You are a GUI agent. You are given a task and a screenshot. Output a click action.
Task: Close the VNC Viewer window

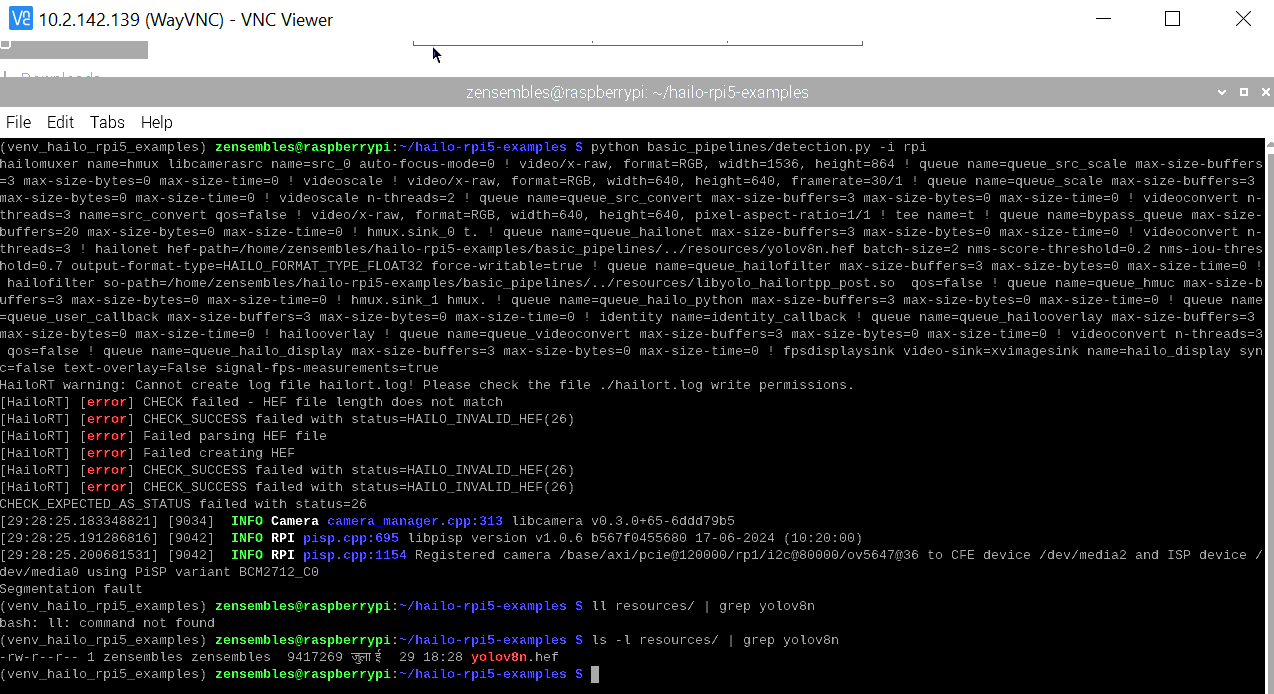coord(1242,19)
